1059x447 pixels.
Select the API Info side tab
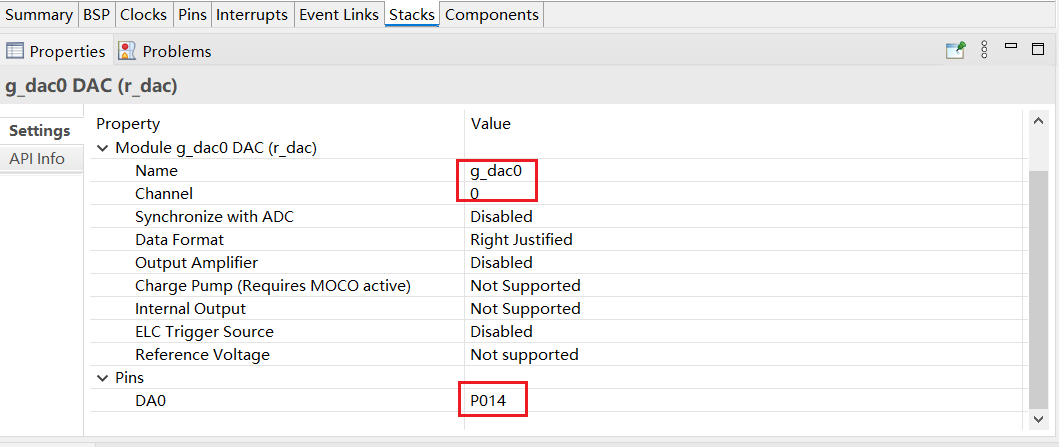tap(37, 159)
